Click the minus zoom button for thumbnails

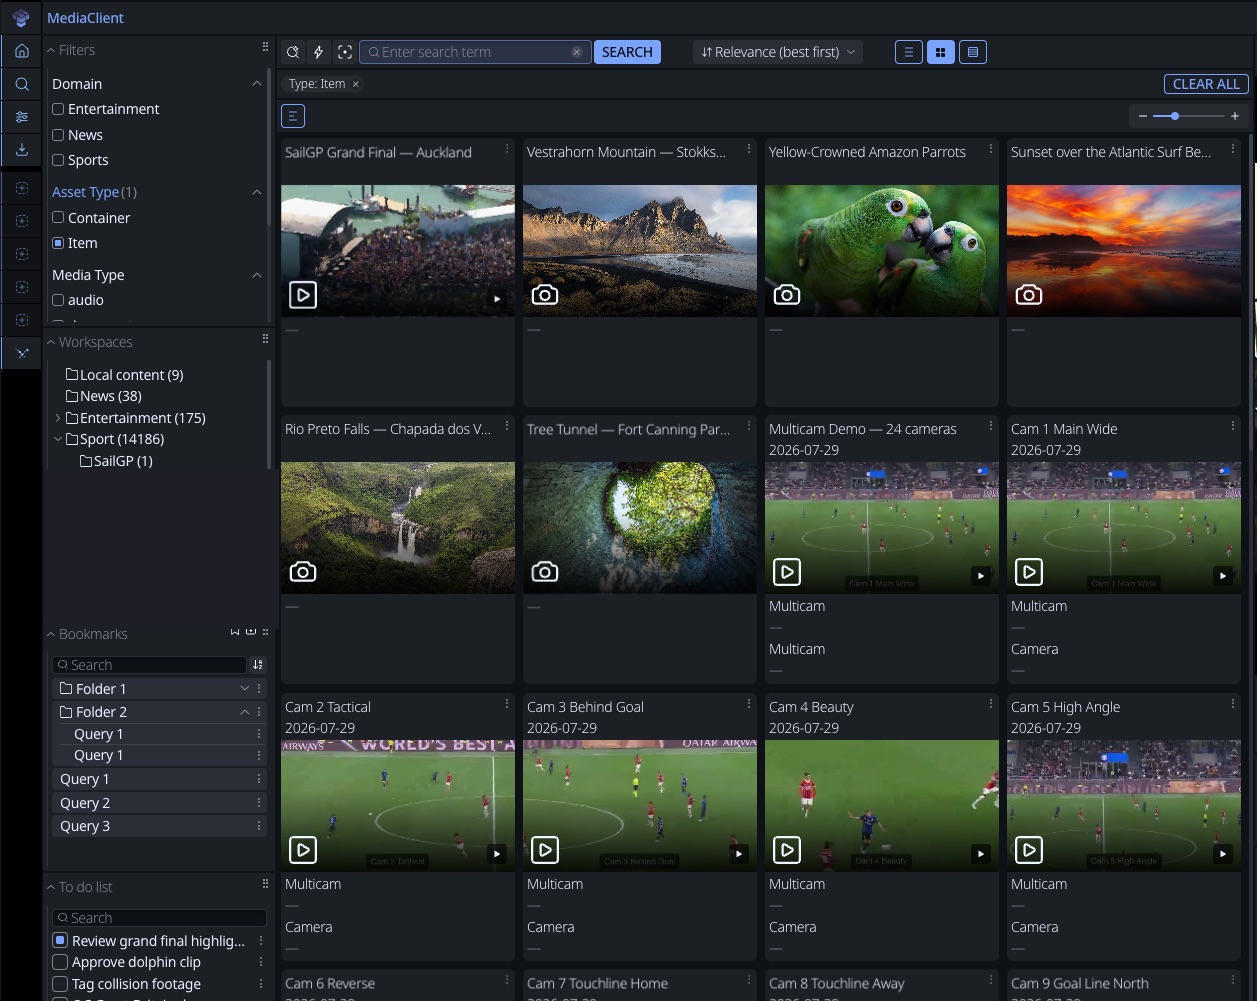coord(1143,116)
